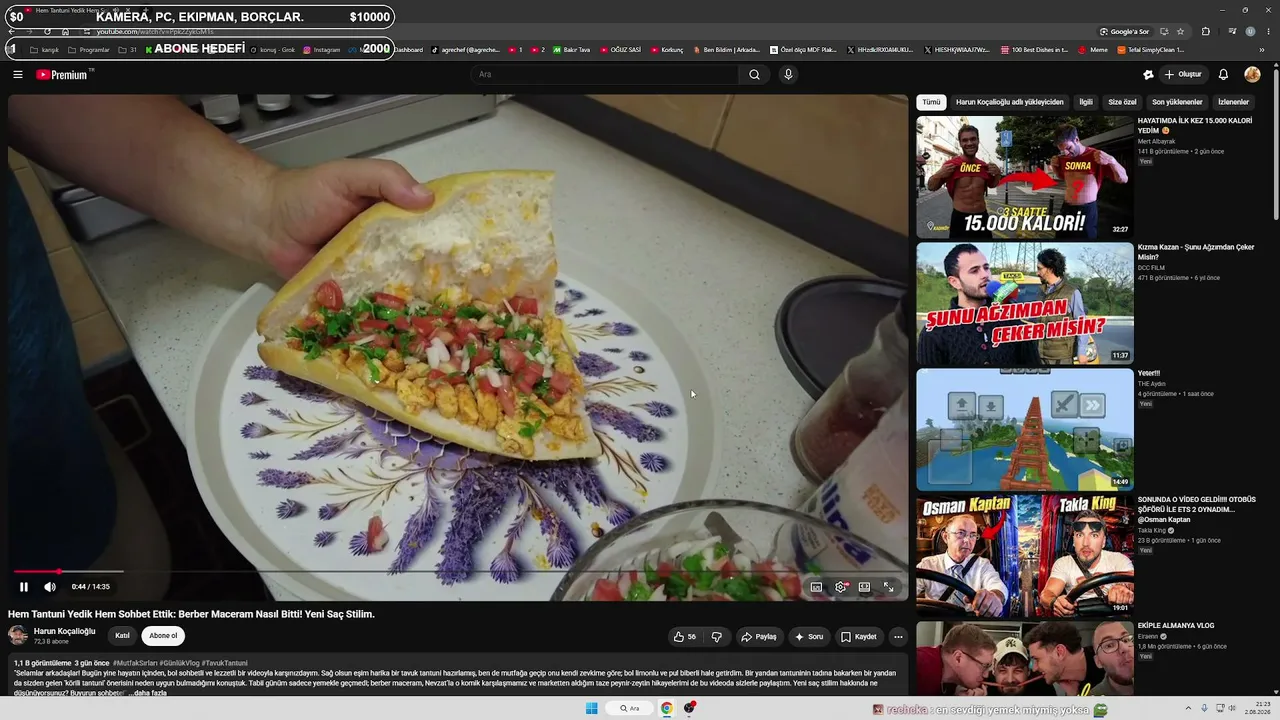Open Osman Kaptan Takla King thumbnail

pyautogui.click(x=1025, y=555)
